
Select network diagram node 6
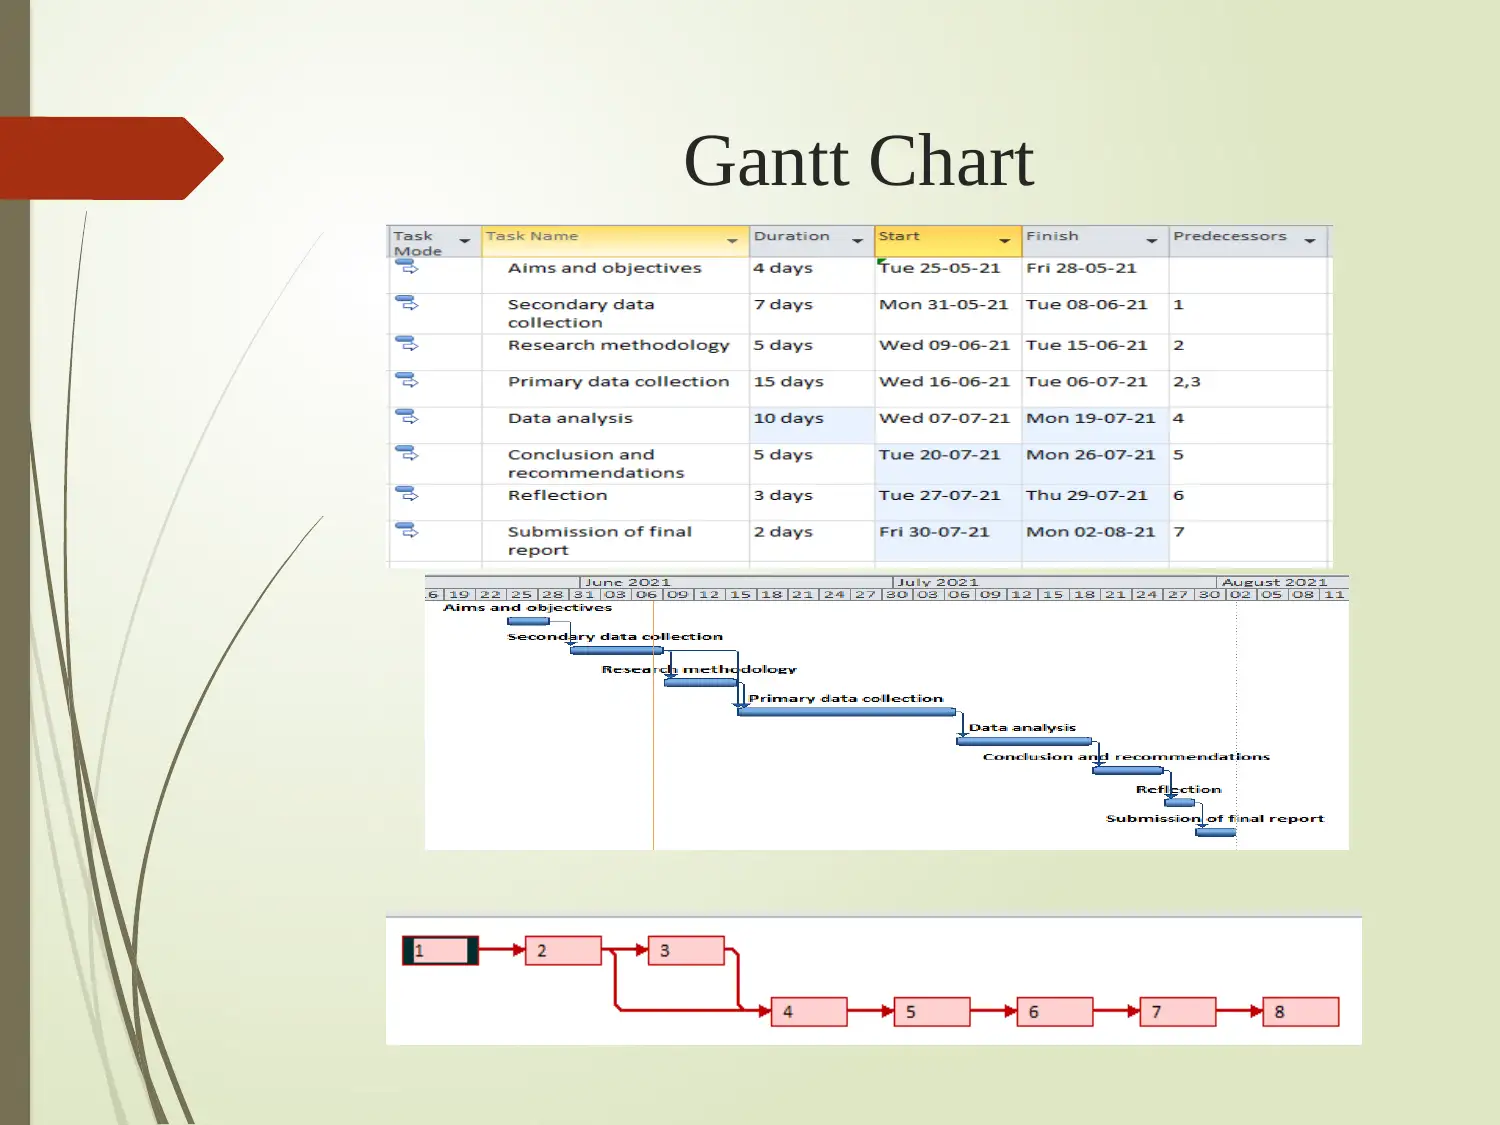(x=1055, y=1011)
